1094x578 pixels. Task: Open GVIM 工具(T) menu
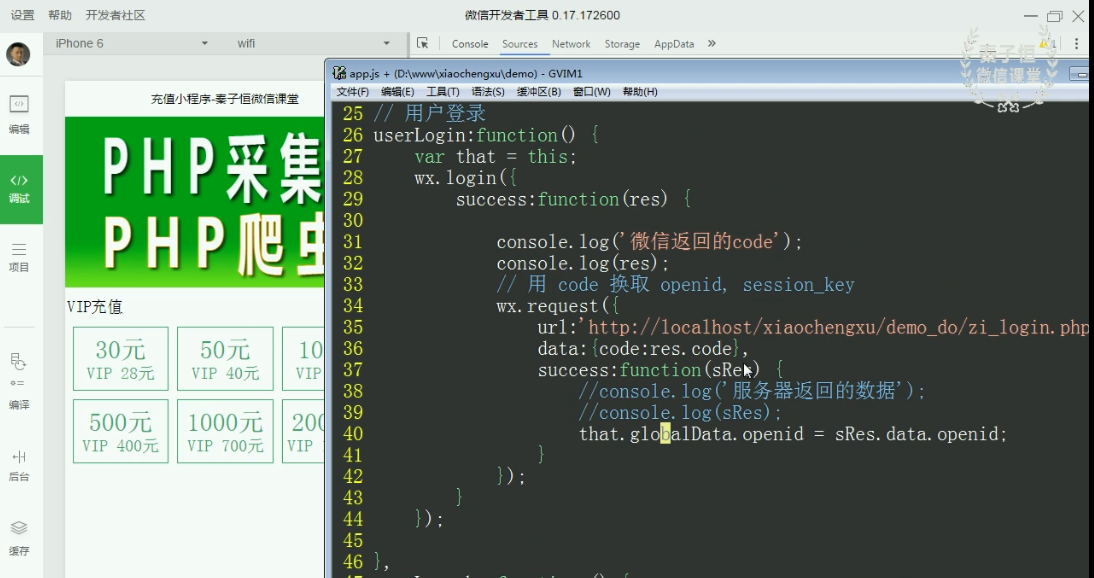[442, 92]
